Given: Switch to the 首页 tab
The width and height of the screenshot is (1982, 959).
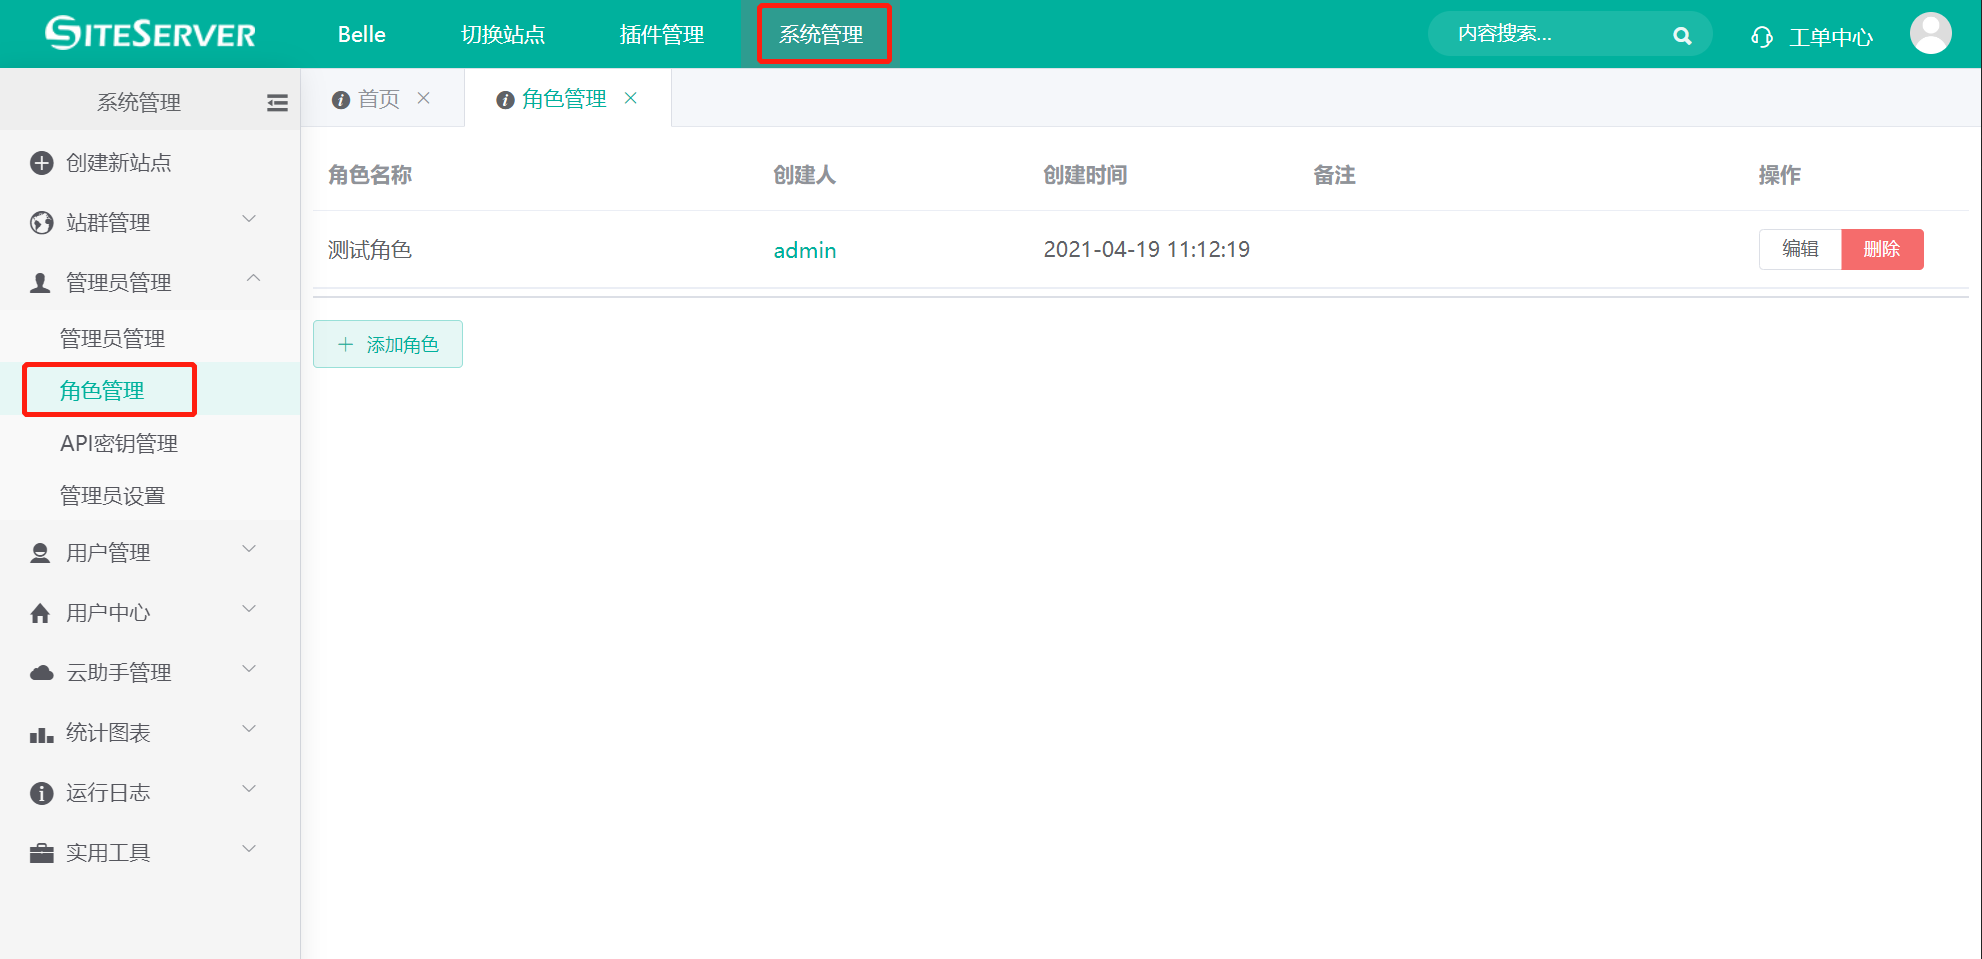Looking at the screenshot, I should tap(378, 99).
